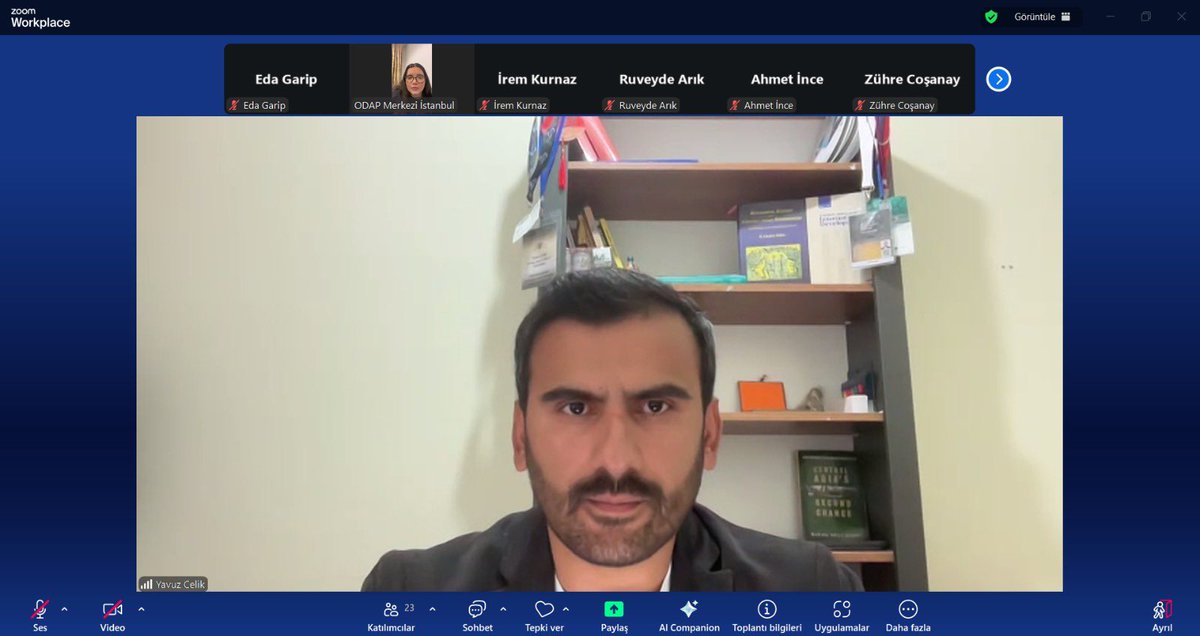
Task: Select ODAP Merkezi İstanbul video thumbnail
Action: (x=412, y=79)
